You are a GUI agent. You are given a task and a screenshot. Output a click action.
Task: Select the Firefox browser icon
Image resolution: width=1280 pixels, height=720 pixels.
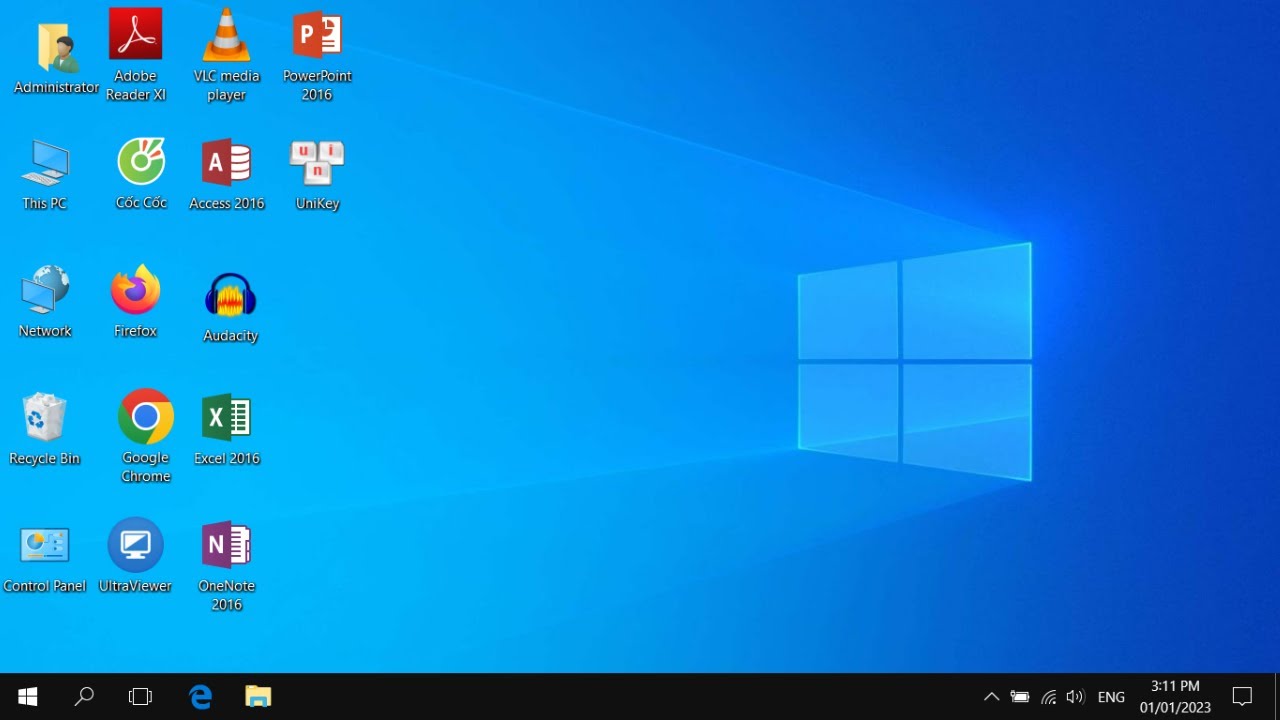tap(135, 290)
